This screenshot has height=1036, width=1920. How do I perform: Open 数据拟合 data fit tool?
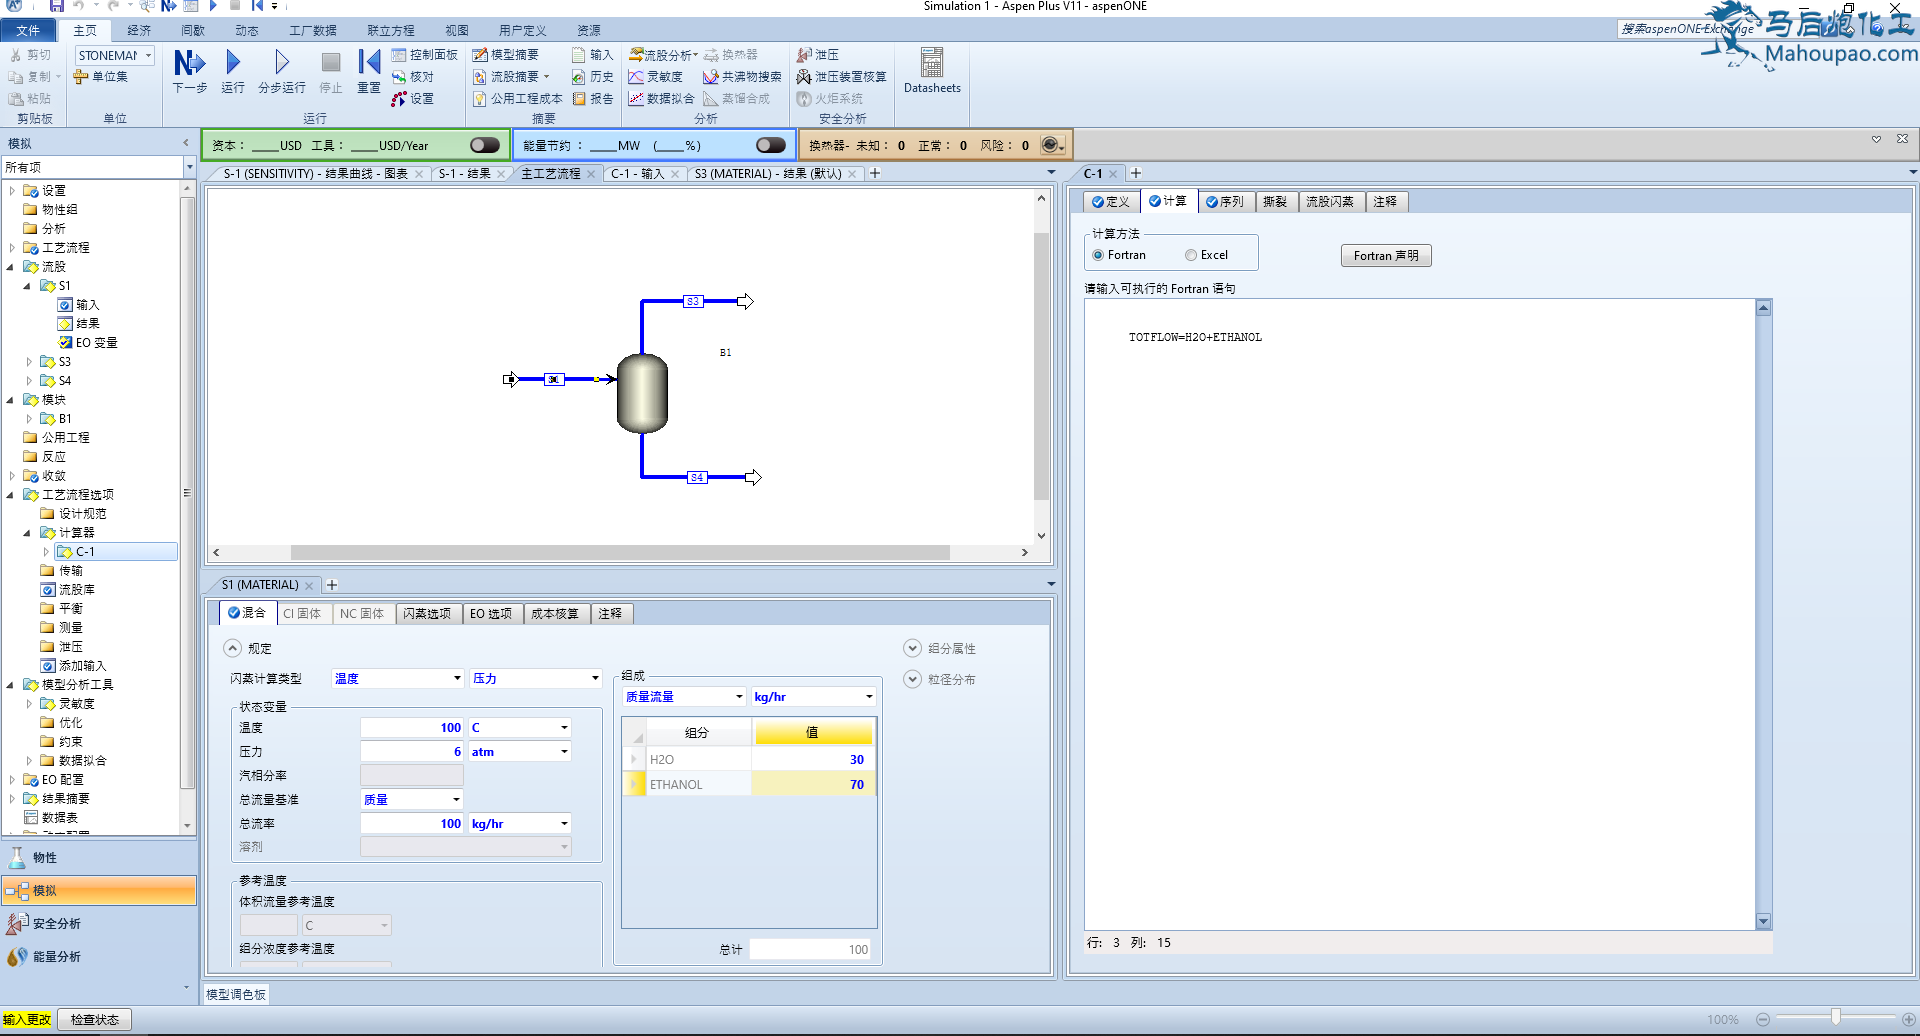click(660, 99)
